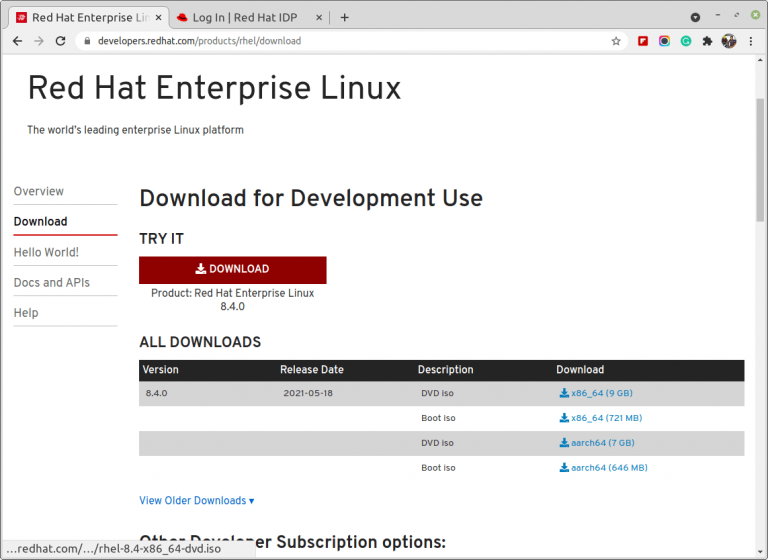This screenshot has width=768, height=560.
Task: Click the world's leading enterprise Linux platform tagline
Action: pos(135,130)
